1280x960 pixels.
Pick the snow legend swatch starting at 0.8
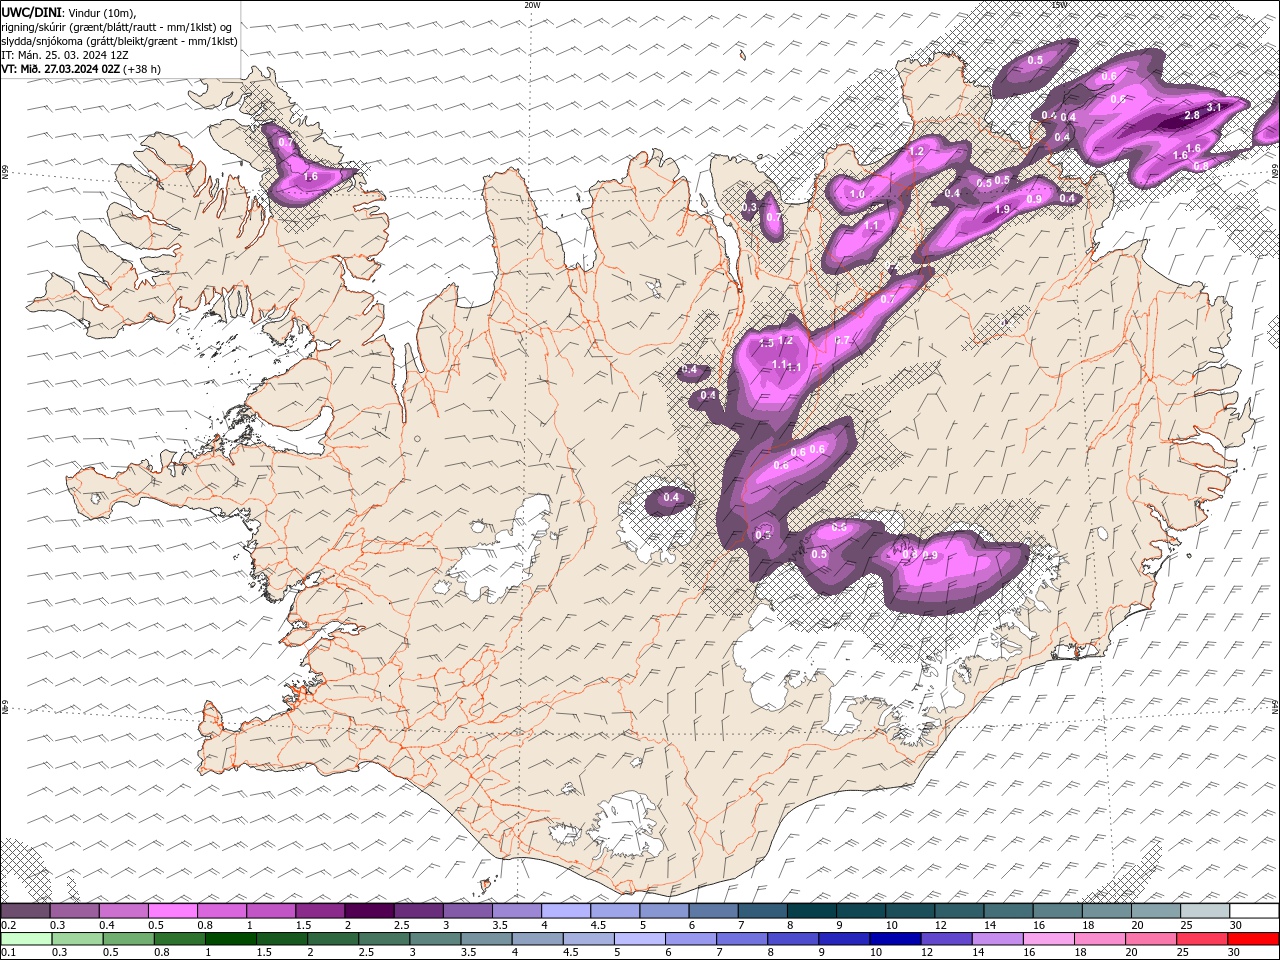coord(221,911)
